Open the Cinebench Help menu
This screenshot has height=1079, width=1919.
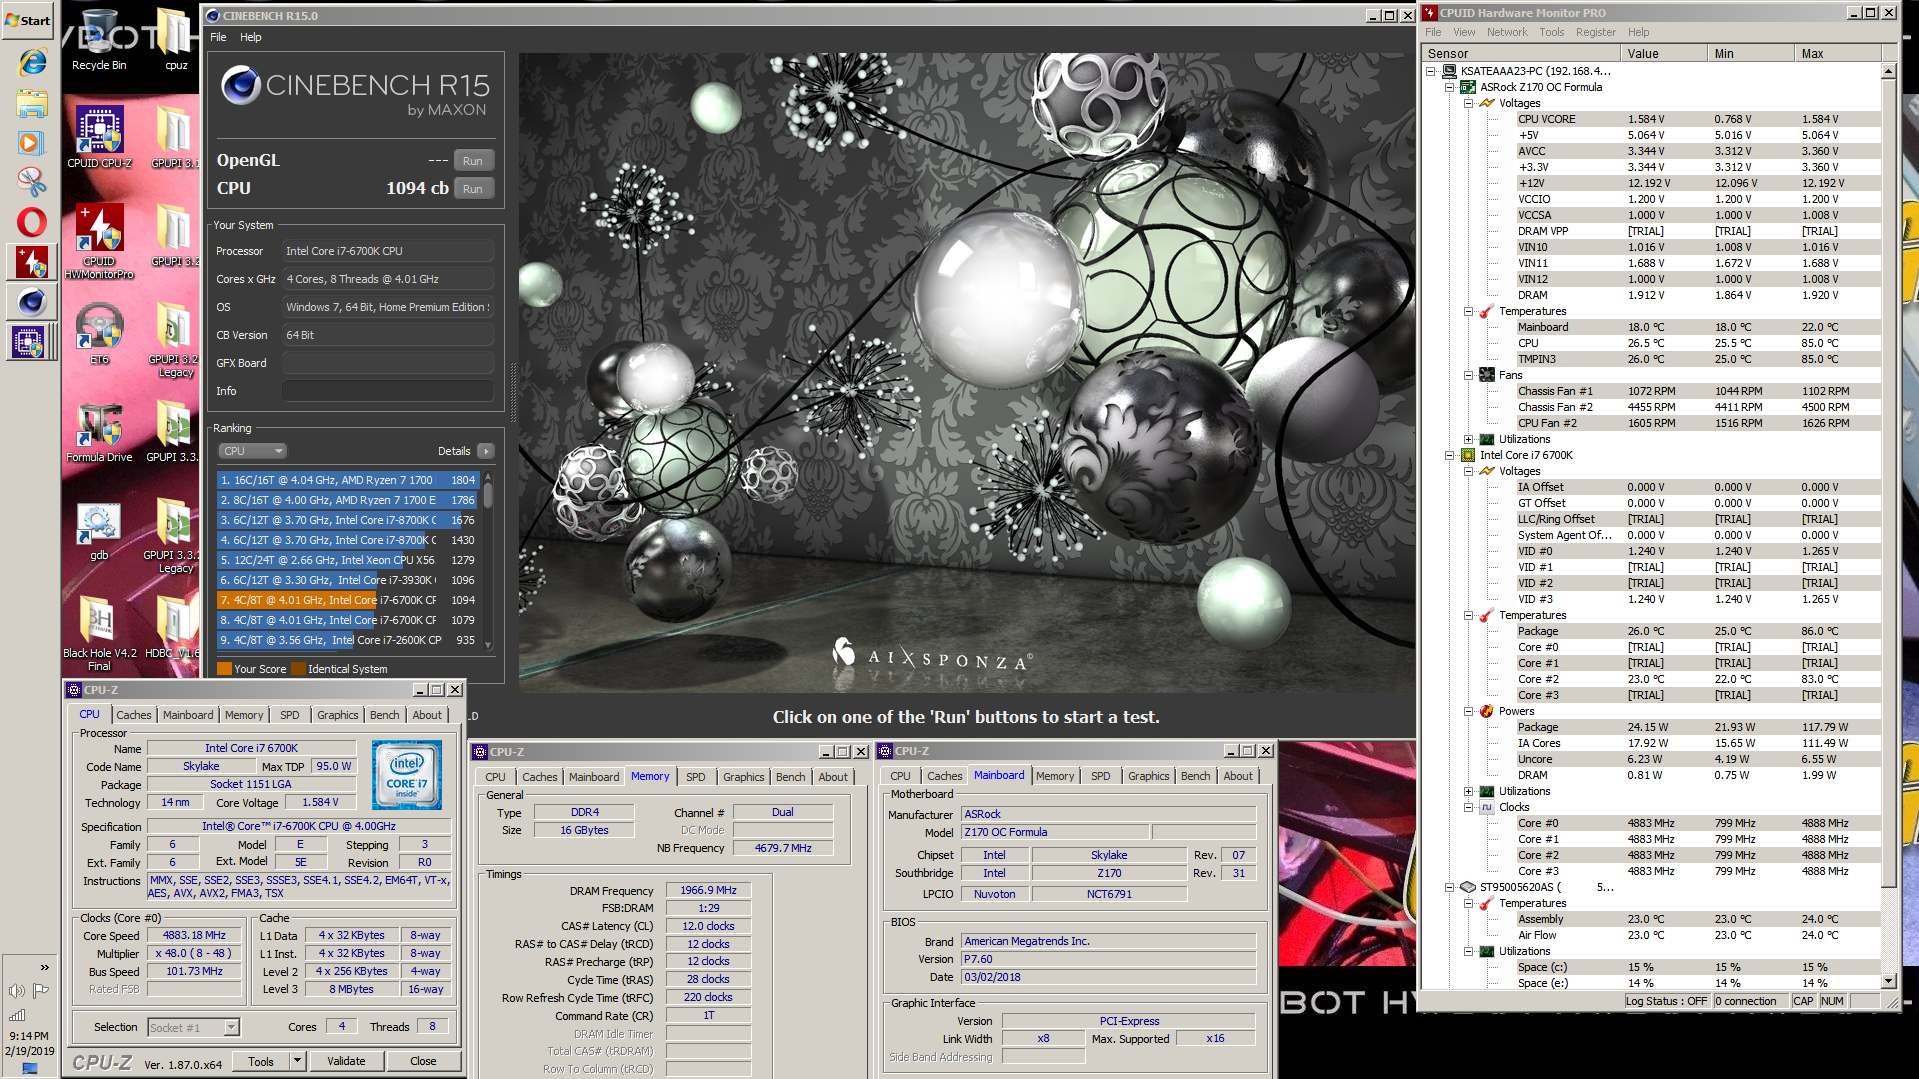point(250,37)
